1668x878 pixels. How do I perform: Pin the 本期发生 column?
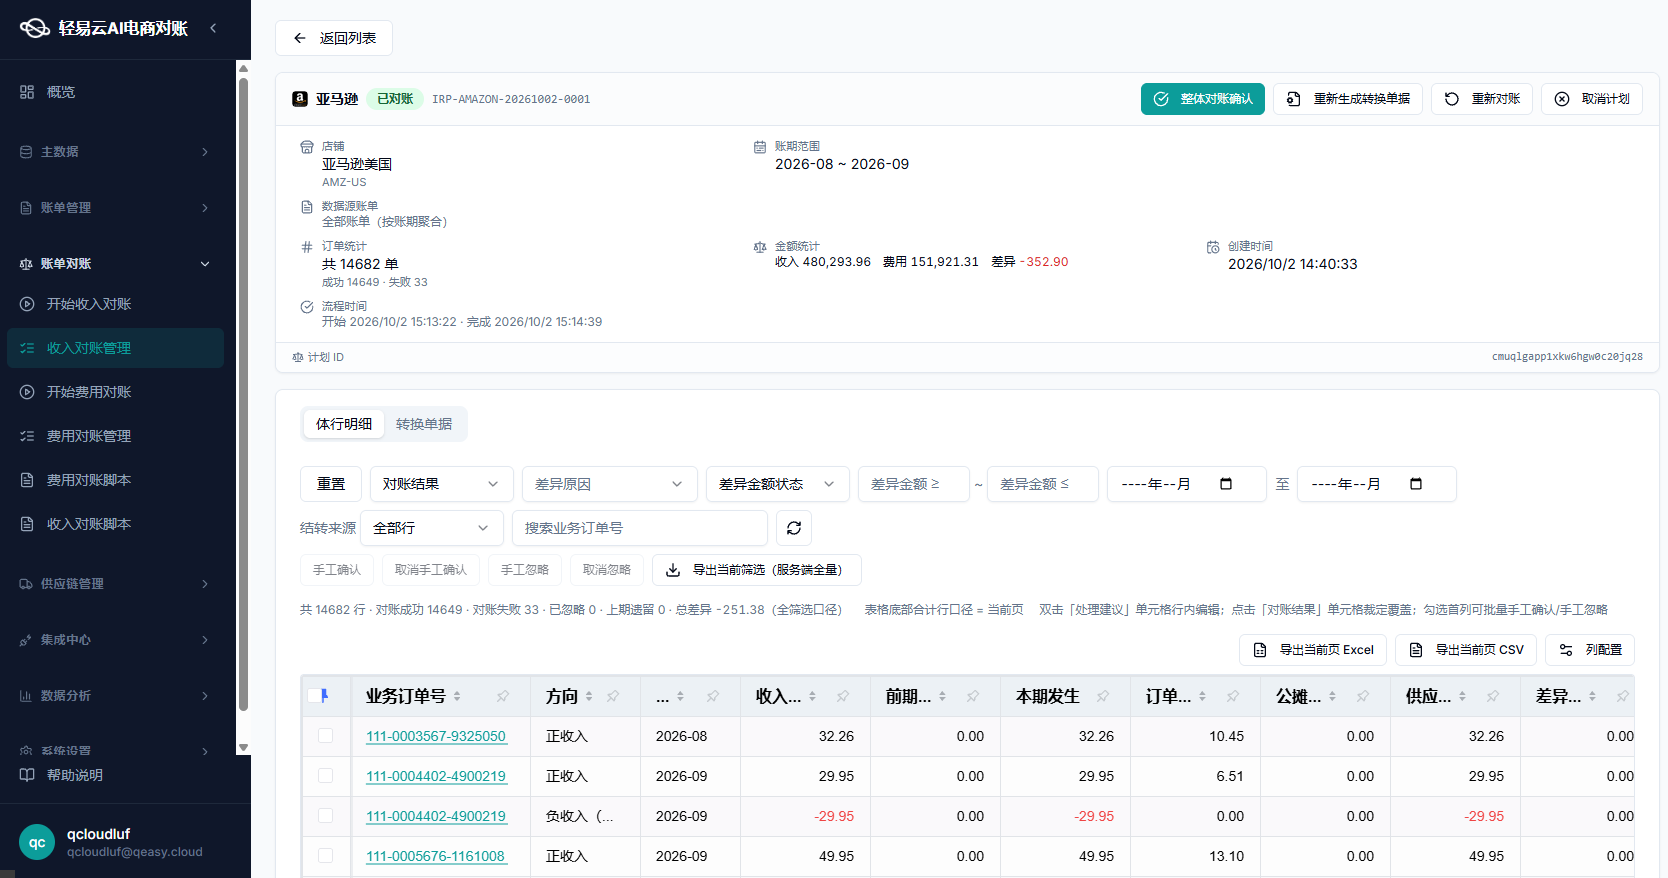pos(1103,696)
